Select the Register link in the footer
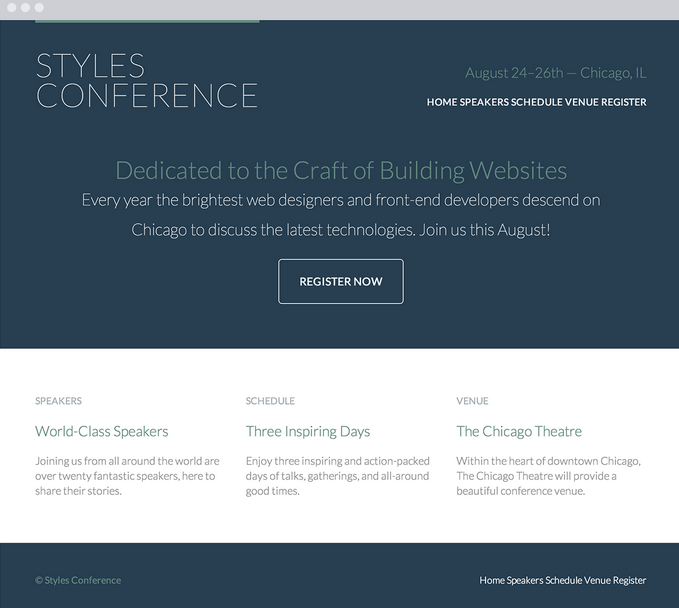679x608 pixels. tap(630, 580)
